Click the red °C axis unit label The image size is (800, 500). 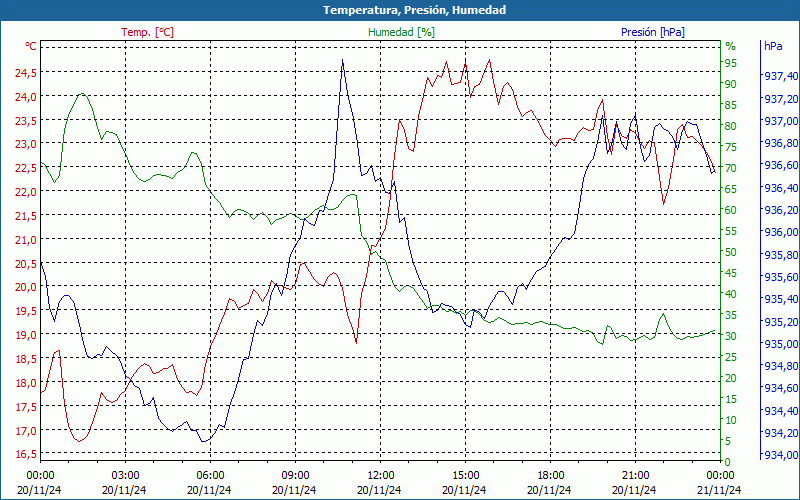click(x=31, y=46)
